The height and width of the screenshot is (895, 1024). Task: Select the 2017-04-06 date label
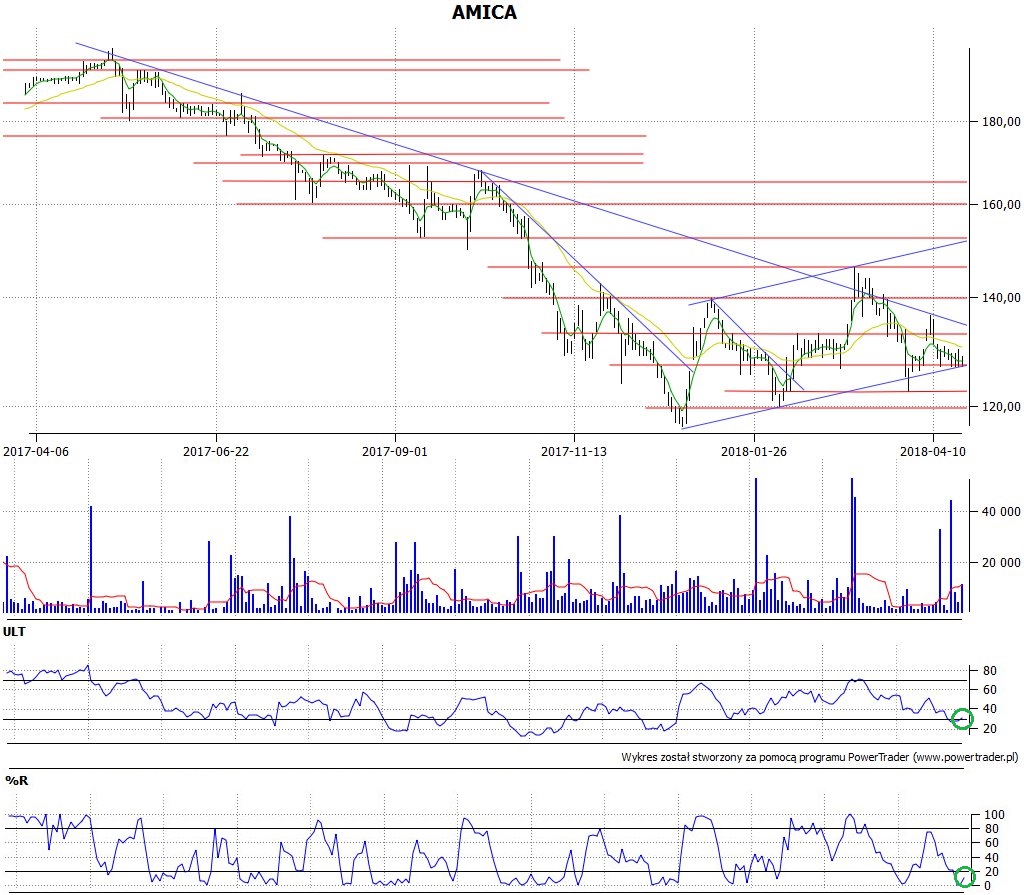(36, 451)
